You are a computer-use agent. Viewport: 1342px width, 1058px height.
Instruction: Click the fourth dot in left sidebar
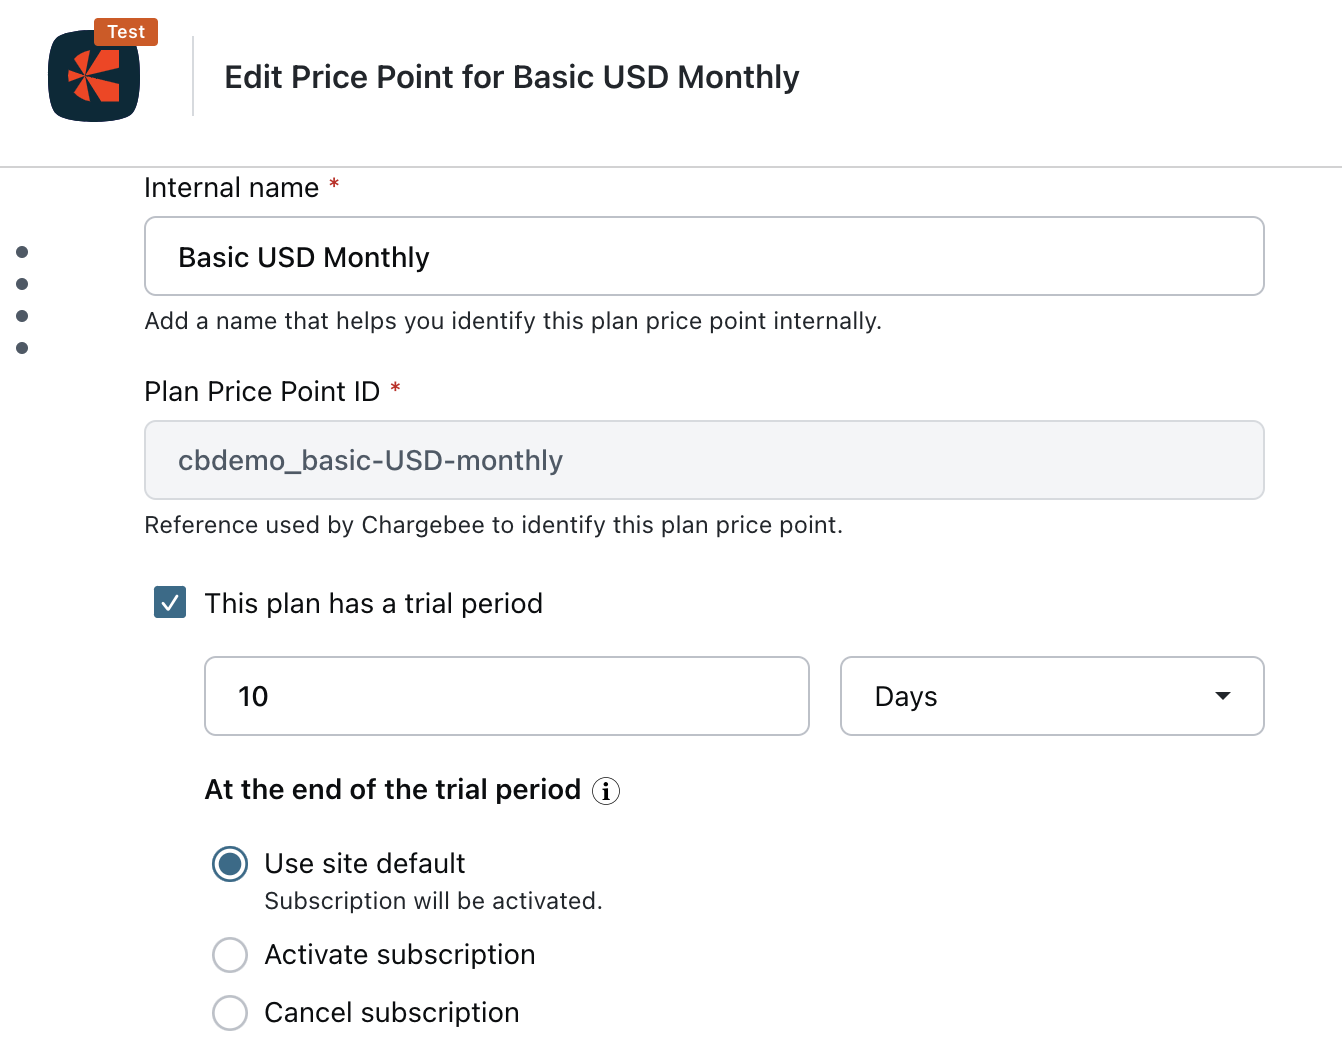click(22, 348)
